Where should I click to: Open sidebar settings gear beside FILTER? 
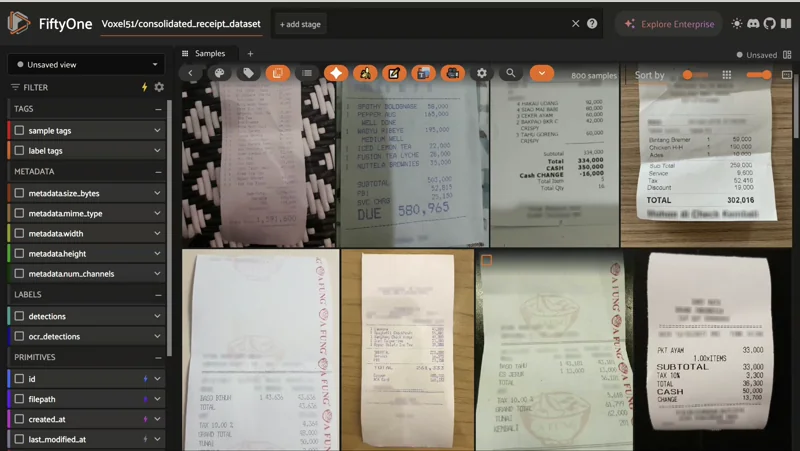[159, 87]
